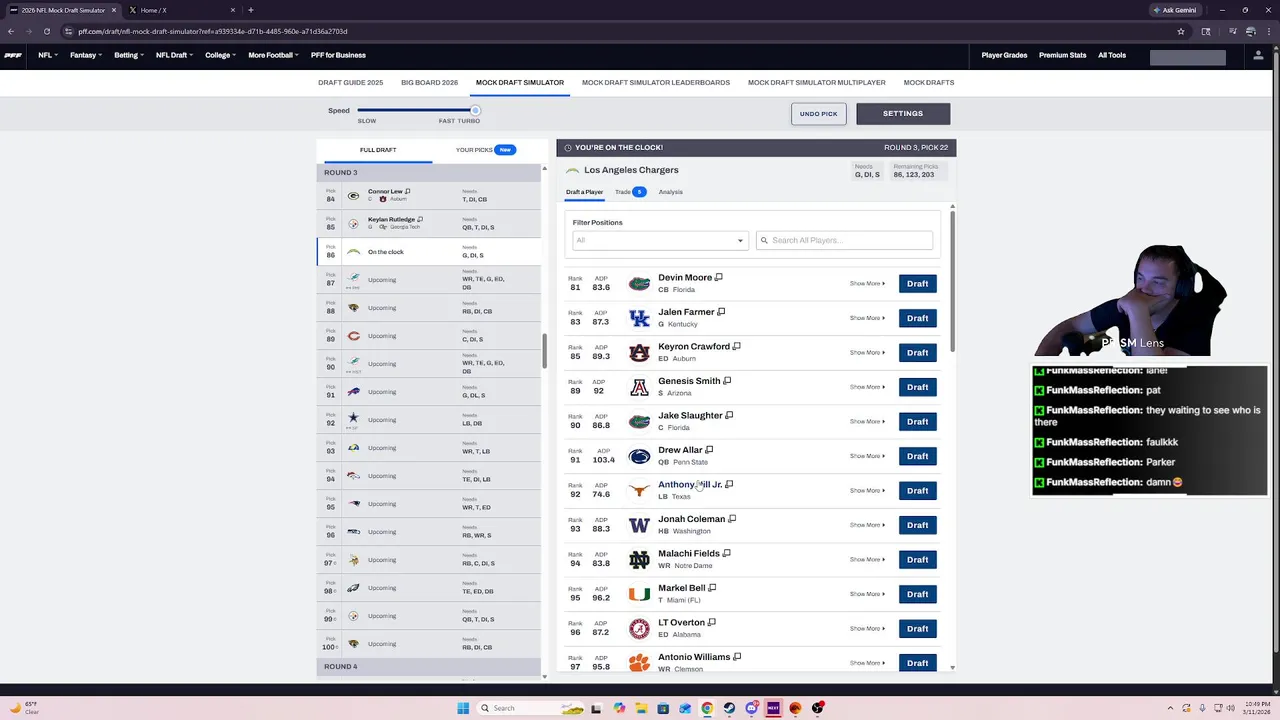Click the Arizona logo beside Genesis Smith
This screenshot has height=720, width=1280.
[x=639, y=387]
